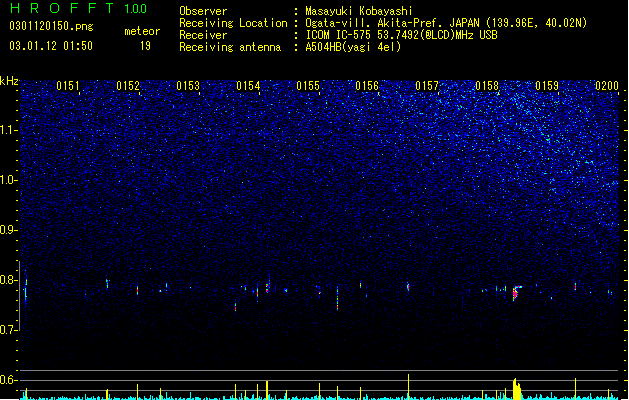Click the 0154 time marker
The height and width of the screenshot is (400, 629).
248,86
